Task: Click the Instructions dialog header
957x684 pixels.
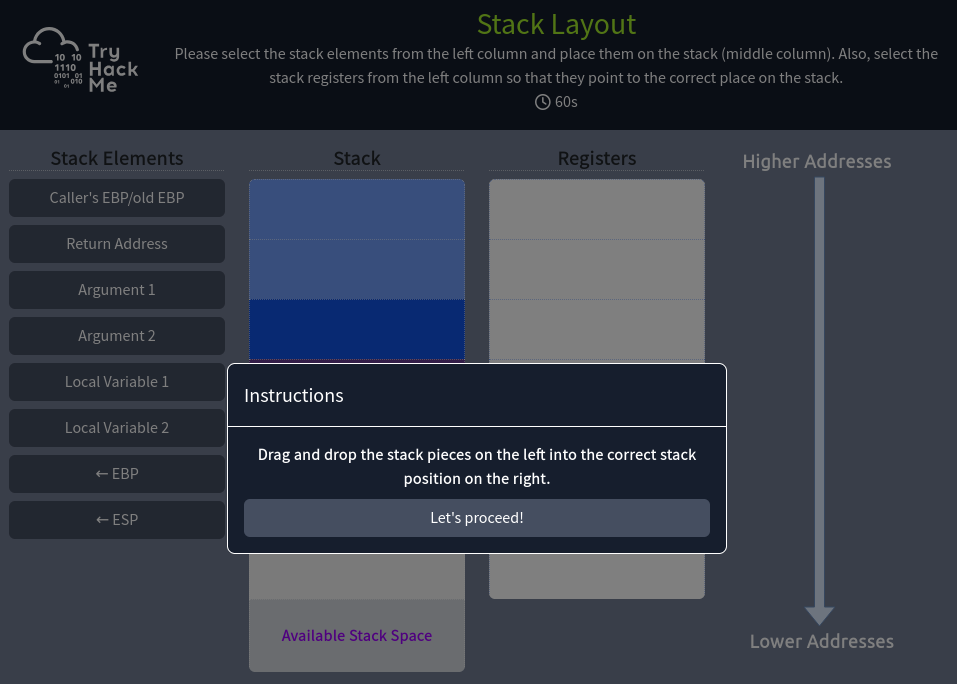Action: tap(476, 395)
